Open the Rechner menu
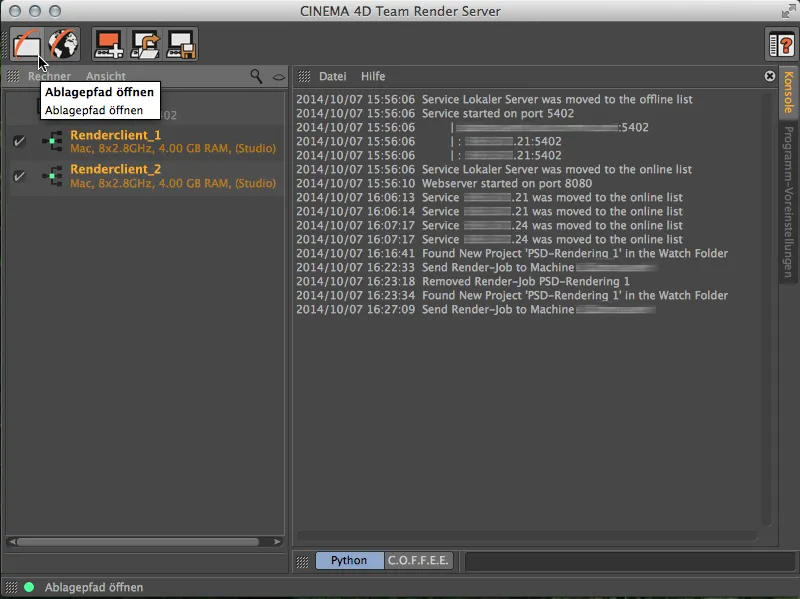Screen dimensions: 800x599 [49, 76]
